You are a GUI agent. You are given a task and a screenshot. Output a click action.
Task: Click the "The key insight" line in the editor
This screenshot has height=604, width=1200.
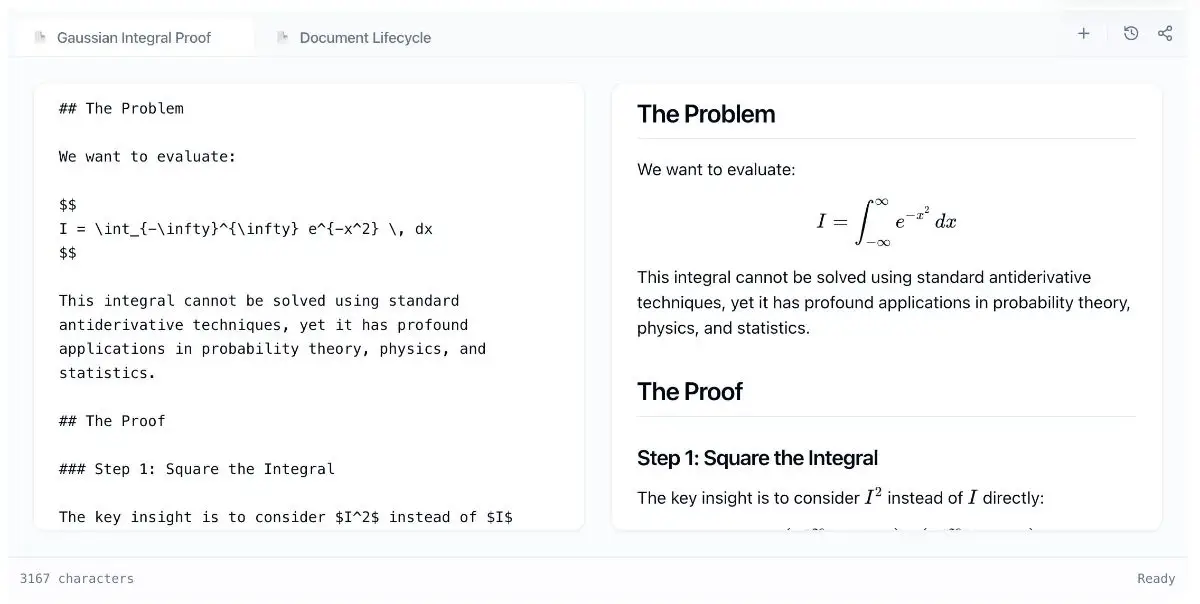pos(285,517)
